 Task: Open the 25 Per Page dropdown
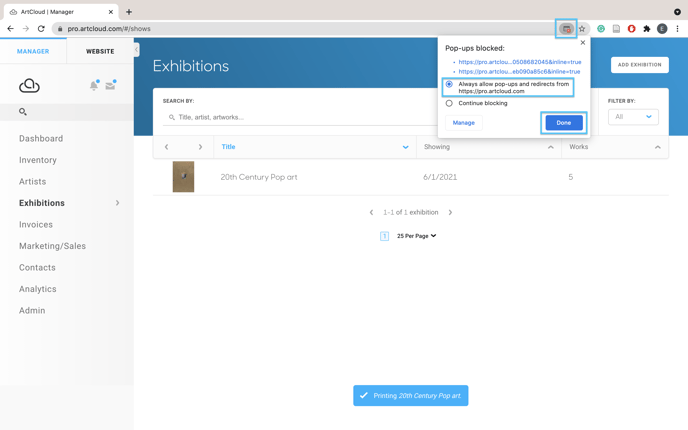point(416,236)
